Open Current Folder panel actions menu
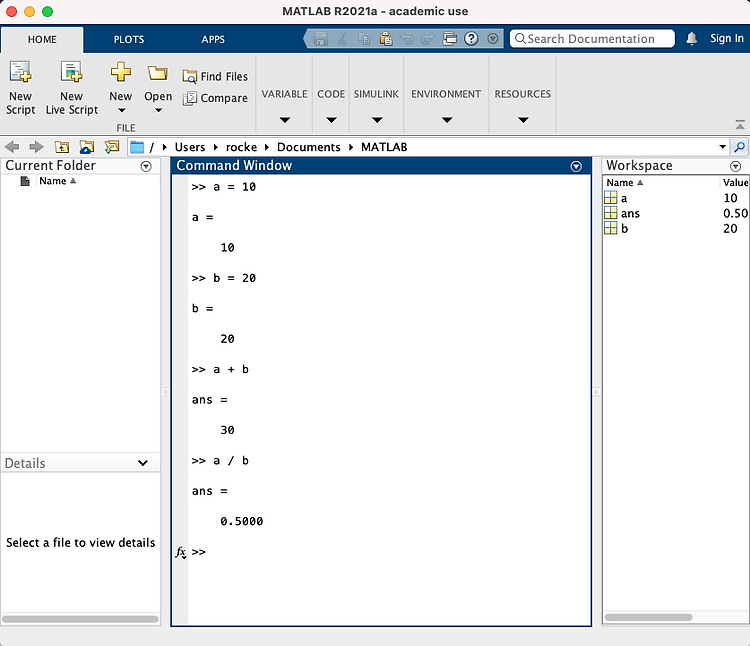The height and width of the screenshot is (646, 750). tap(146, 166)
